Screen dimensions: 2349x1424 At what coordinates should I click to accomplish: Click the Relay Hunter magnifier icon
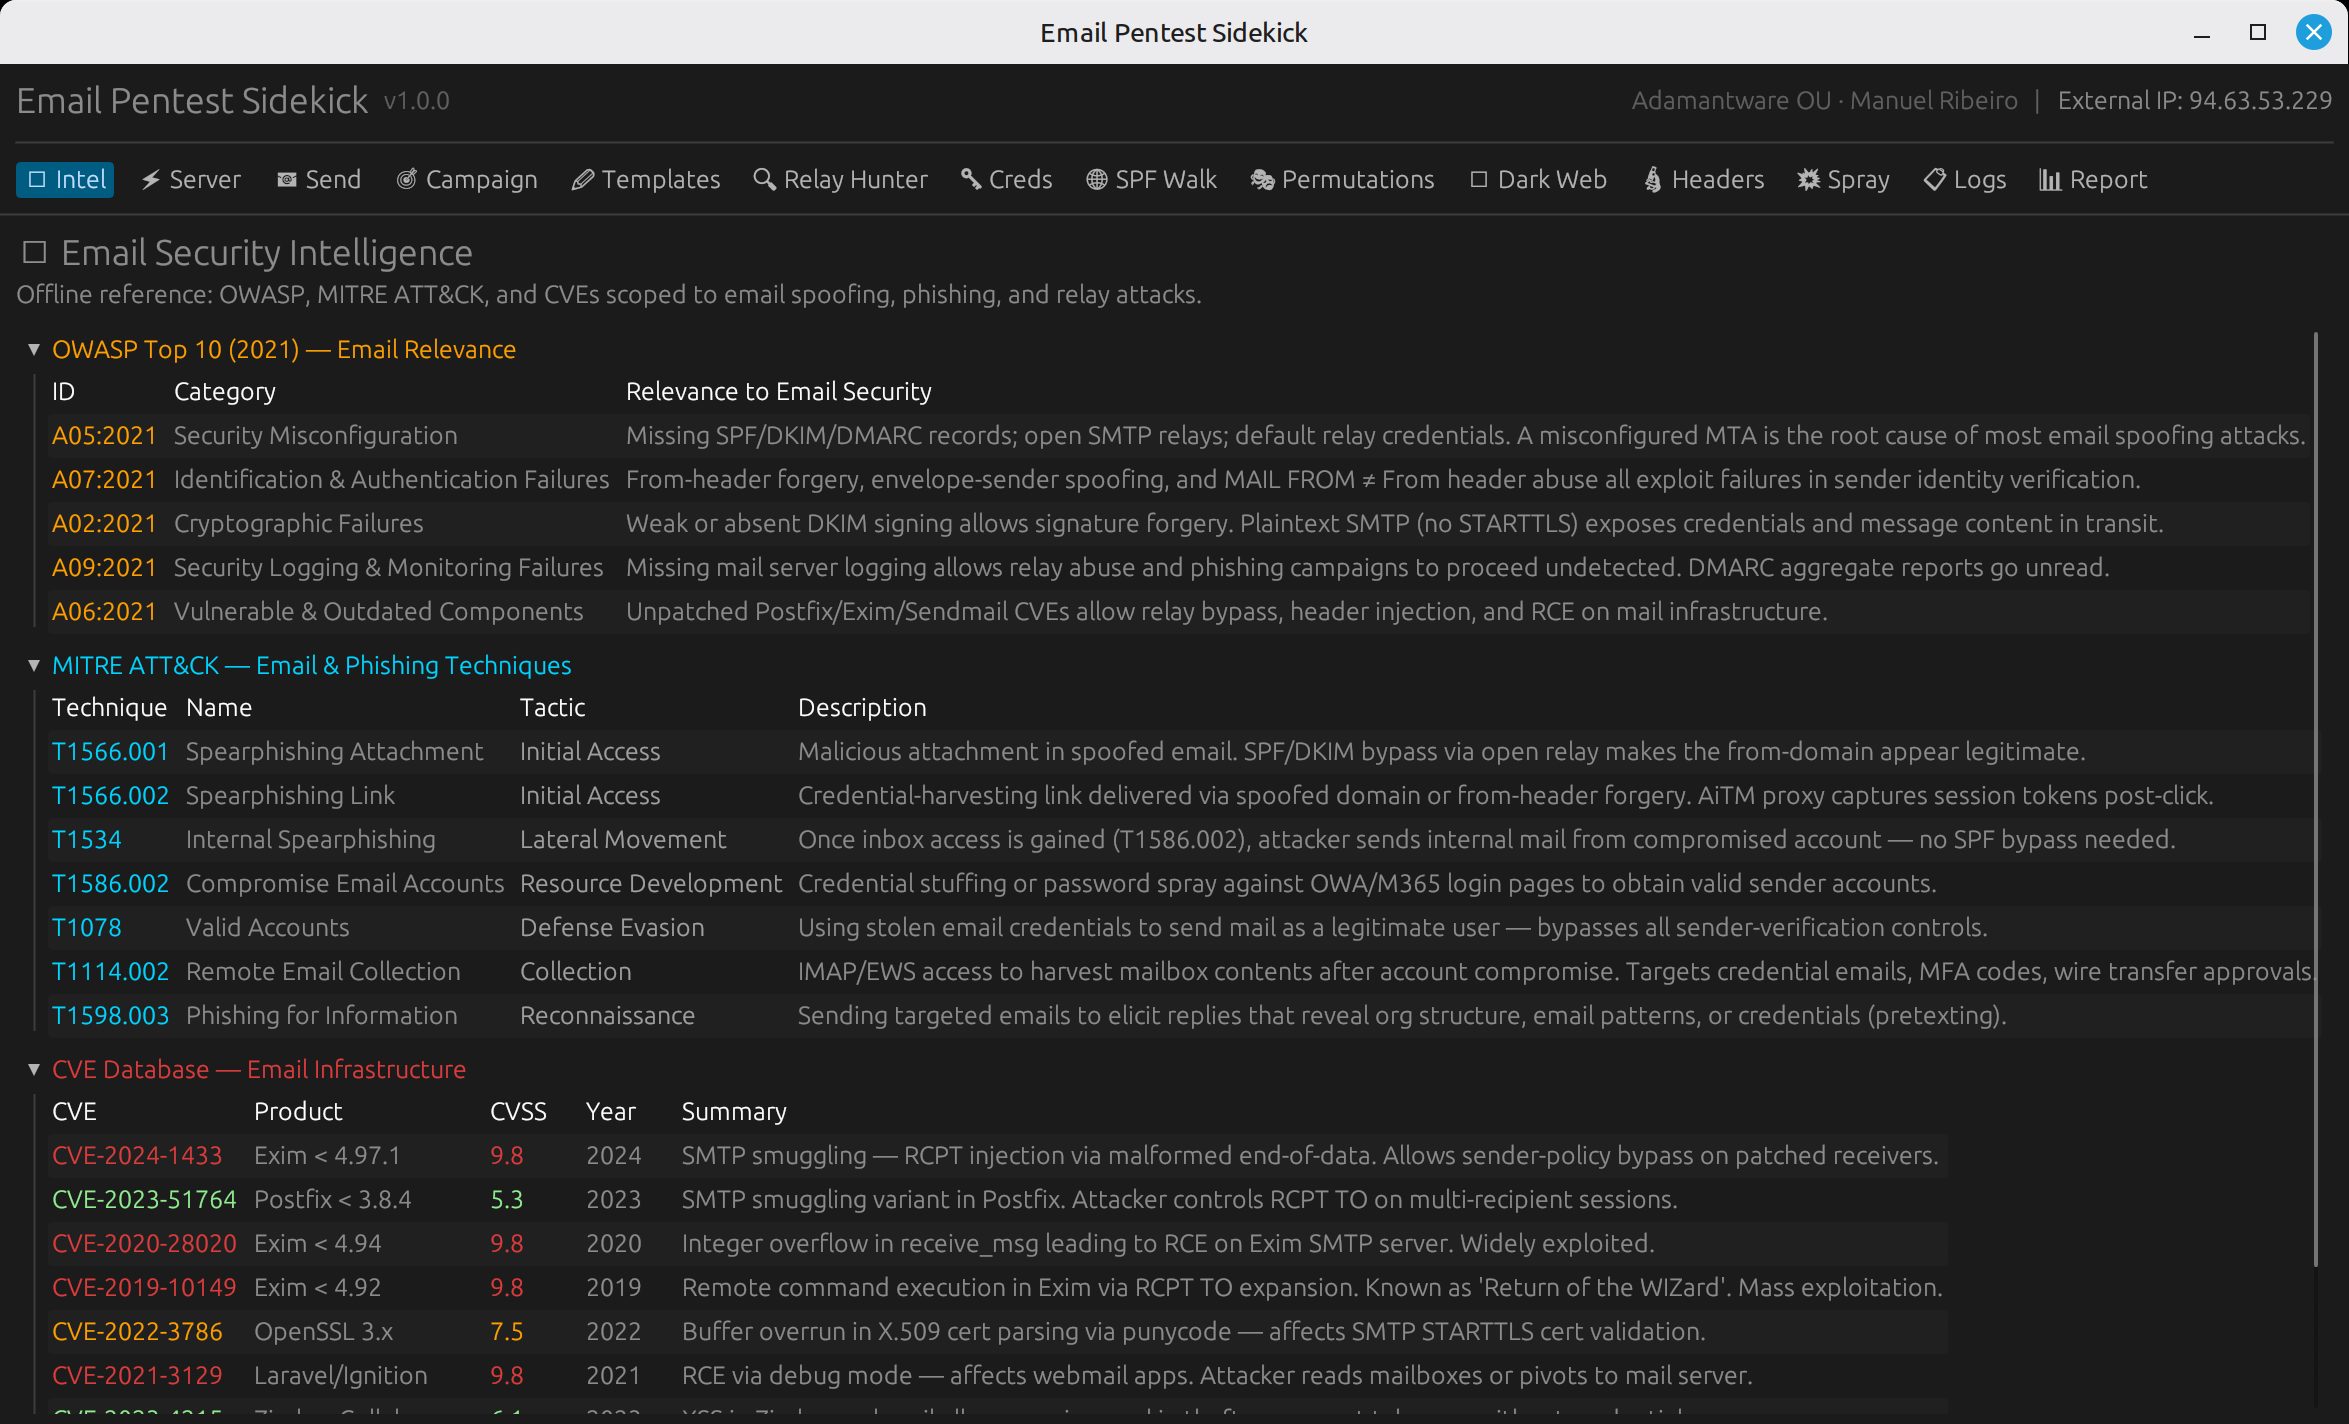765,180
